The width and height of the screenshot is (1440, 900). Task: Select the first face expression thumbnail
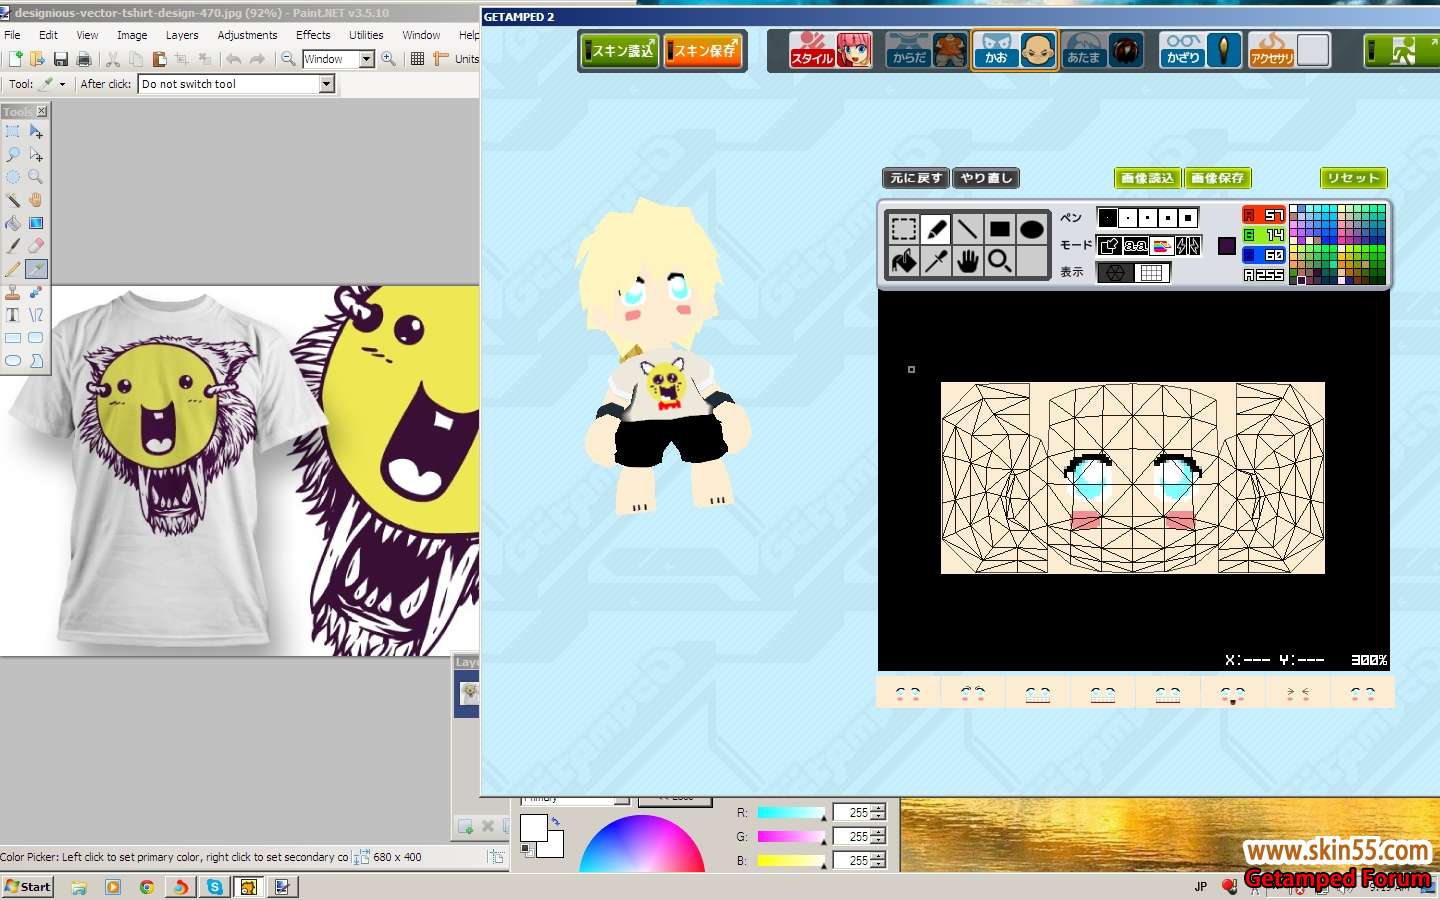(x=908, y=693)
